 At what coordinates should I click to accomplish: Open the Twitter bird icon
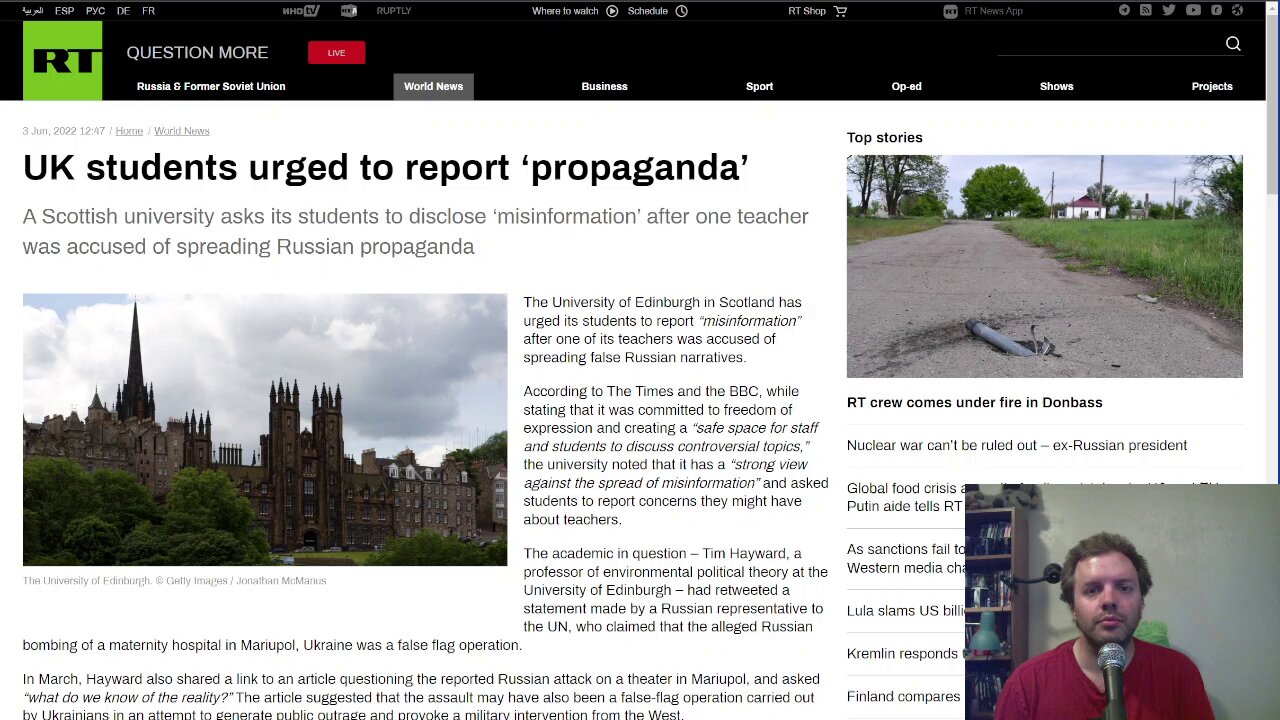tap(1169, 11)
